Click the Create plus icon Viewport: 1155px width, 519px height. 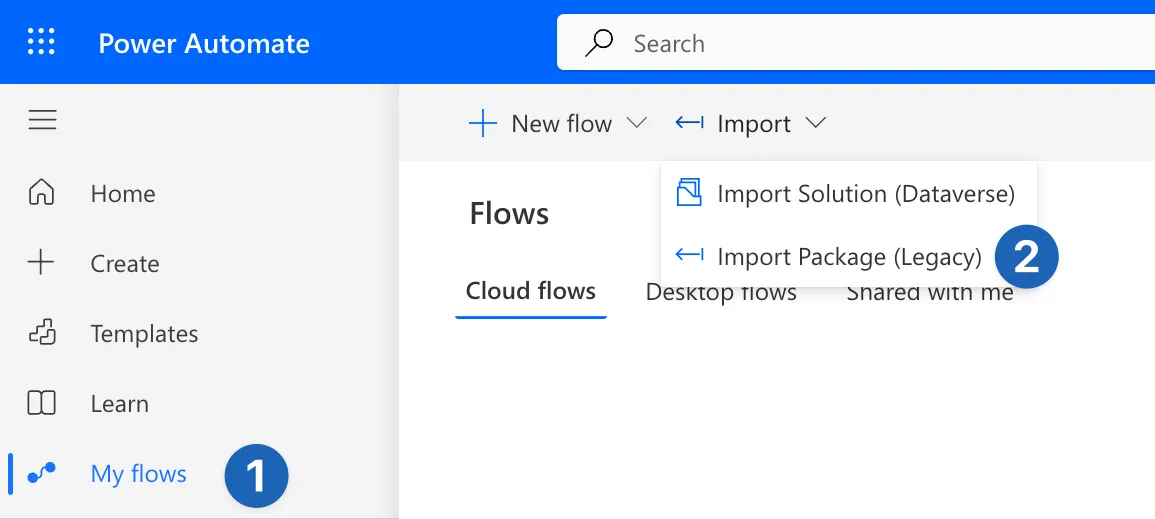point(41,263)
